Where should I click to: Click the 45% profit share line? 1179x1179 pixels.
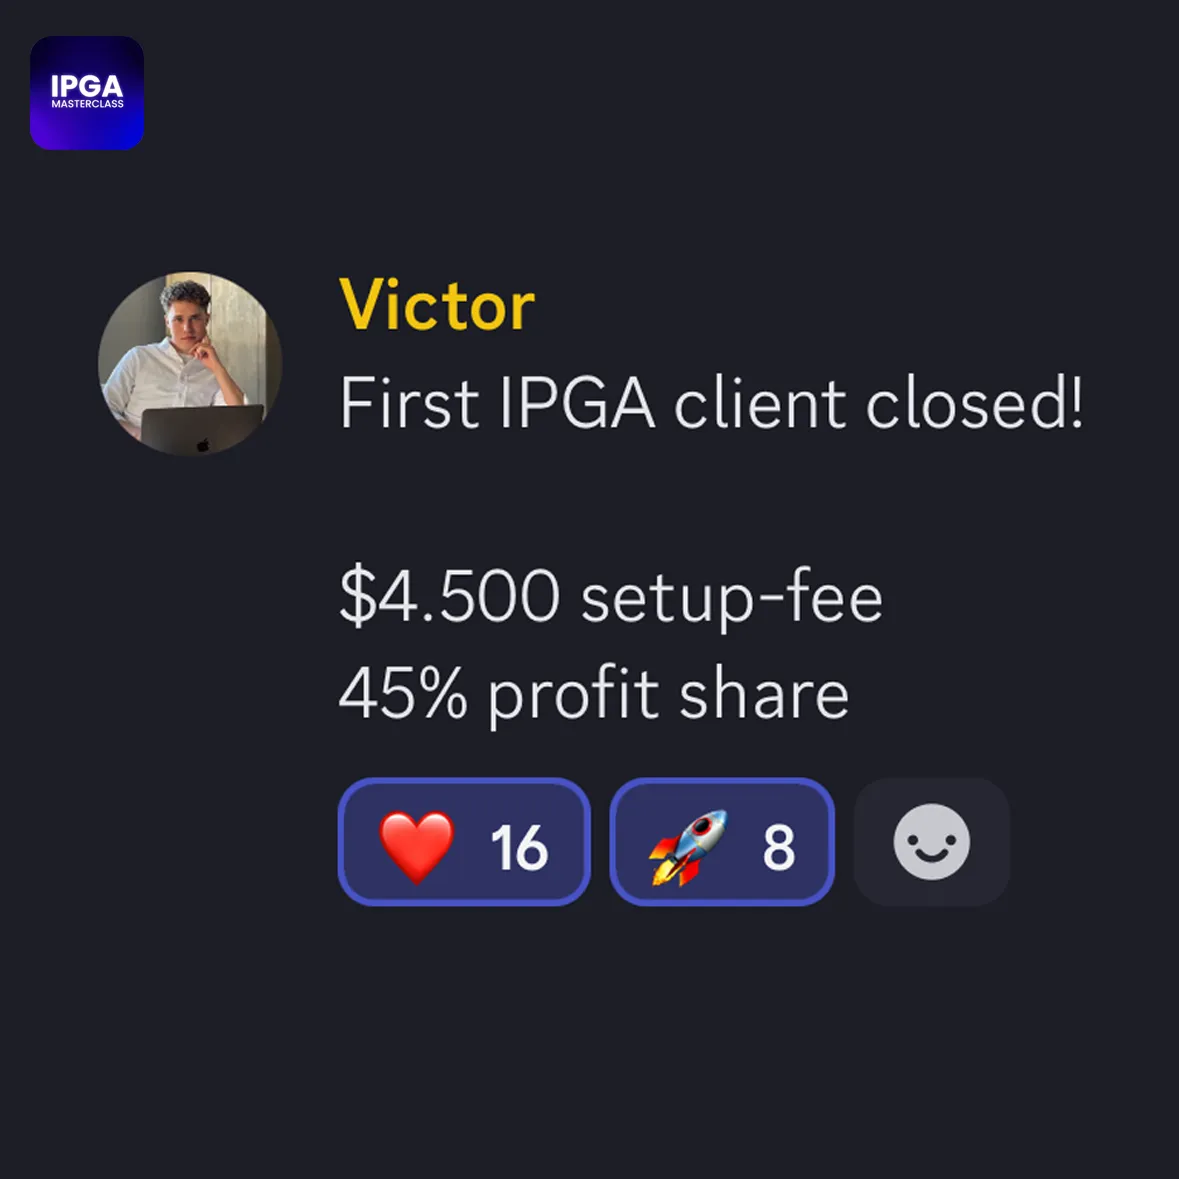594,695
